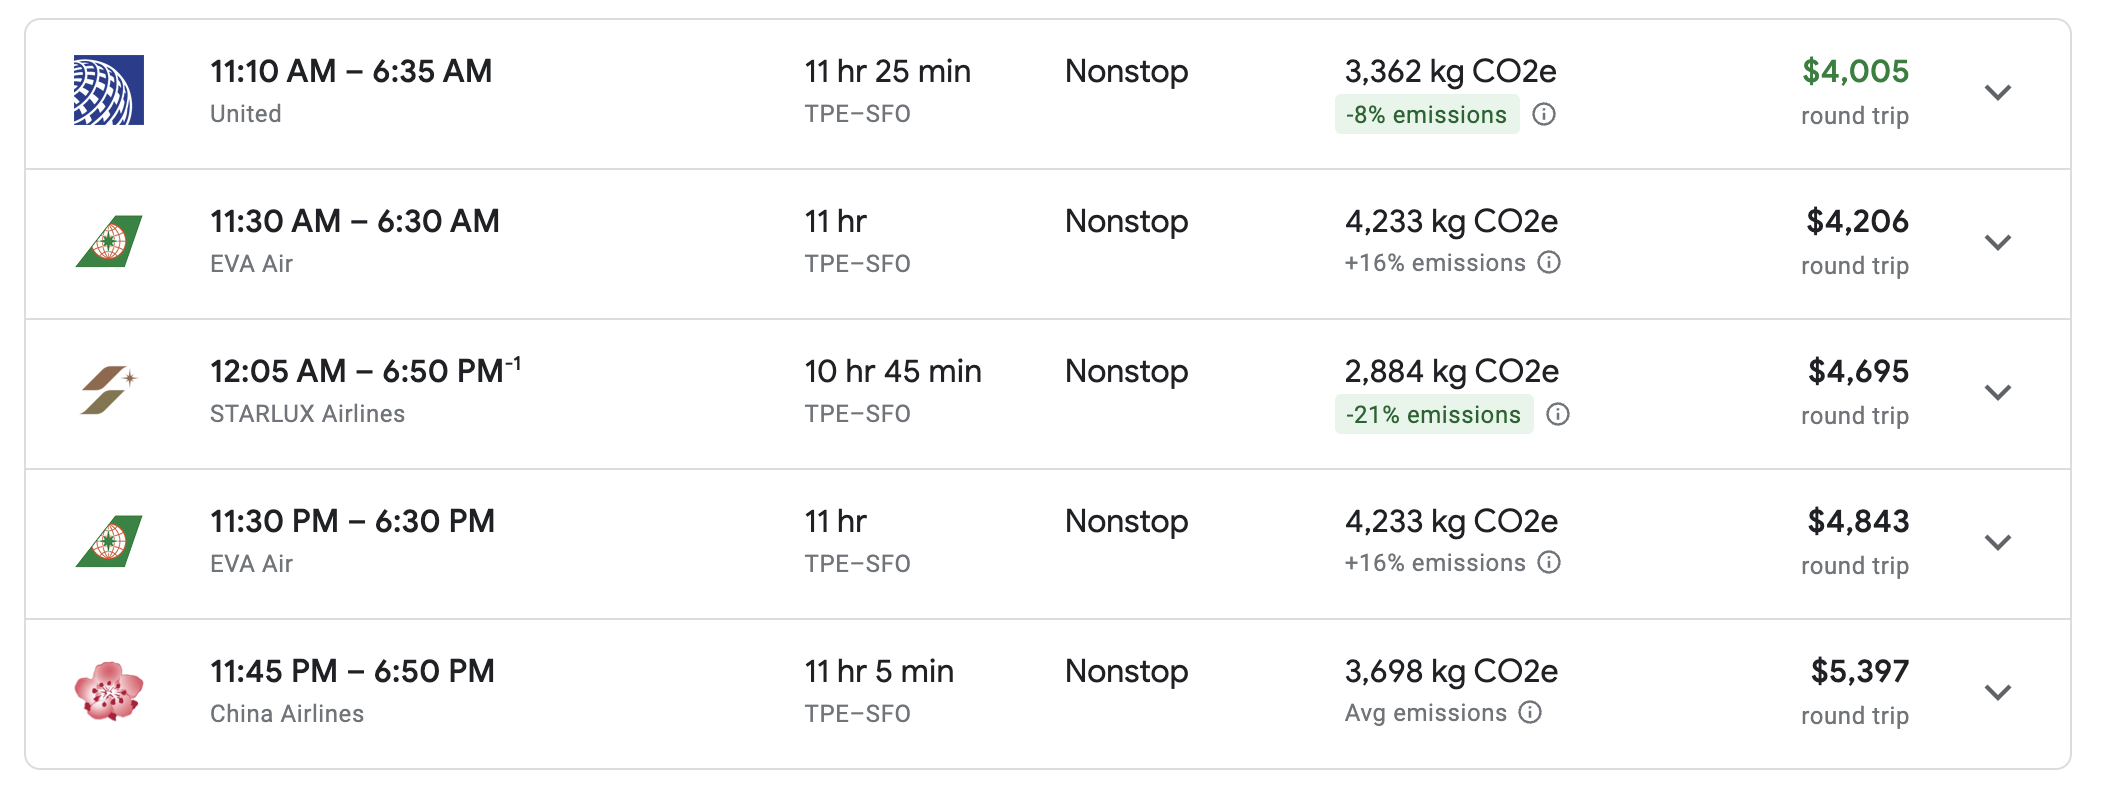This screenshot has width=2116, height=790.
Task: Select the $4,005 round trip price
Action: 1855,72
